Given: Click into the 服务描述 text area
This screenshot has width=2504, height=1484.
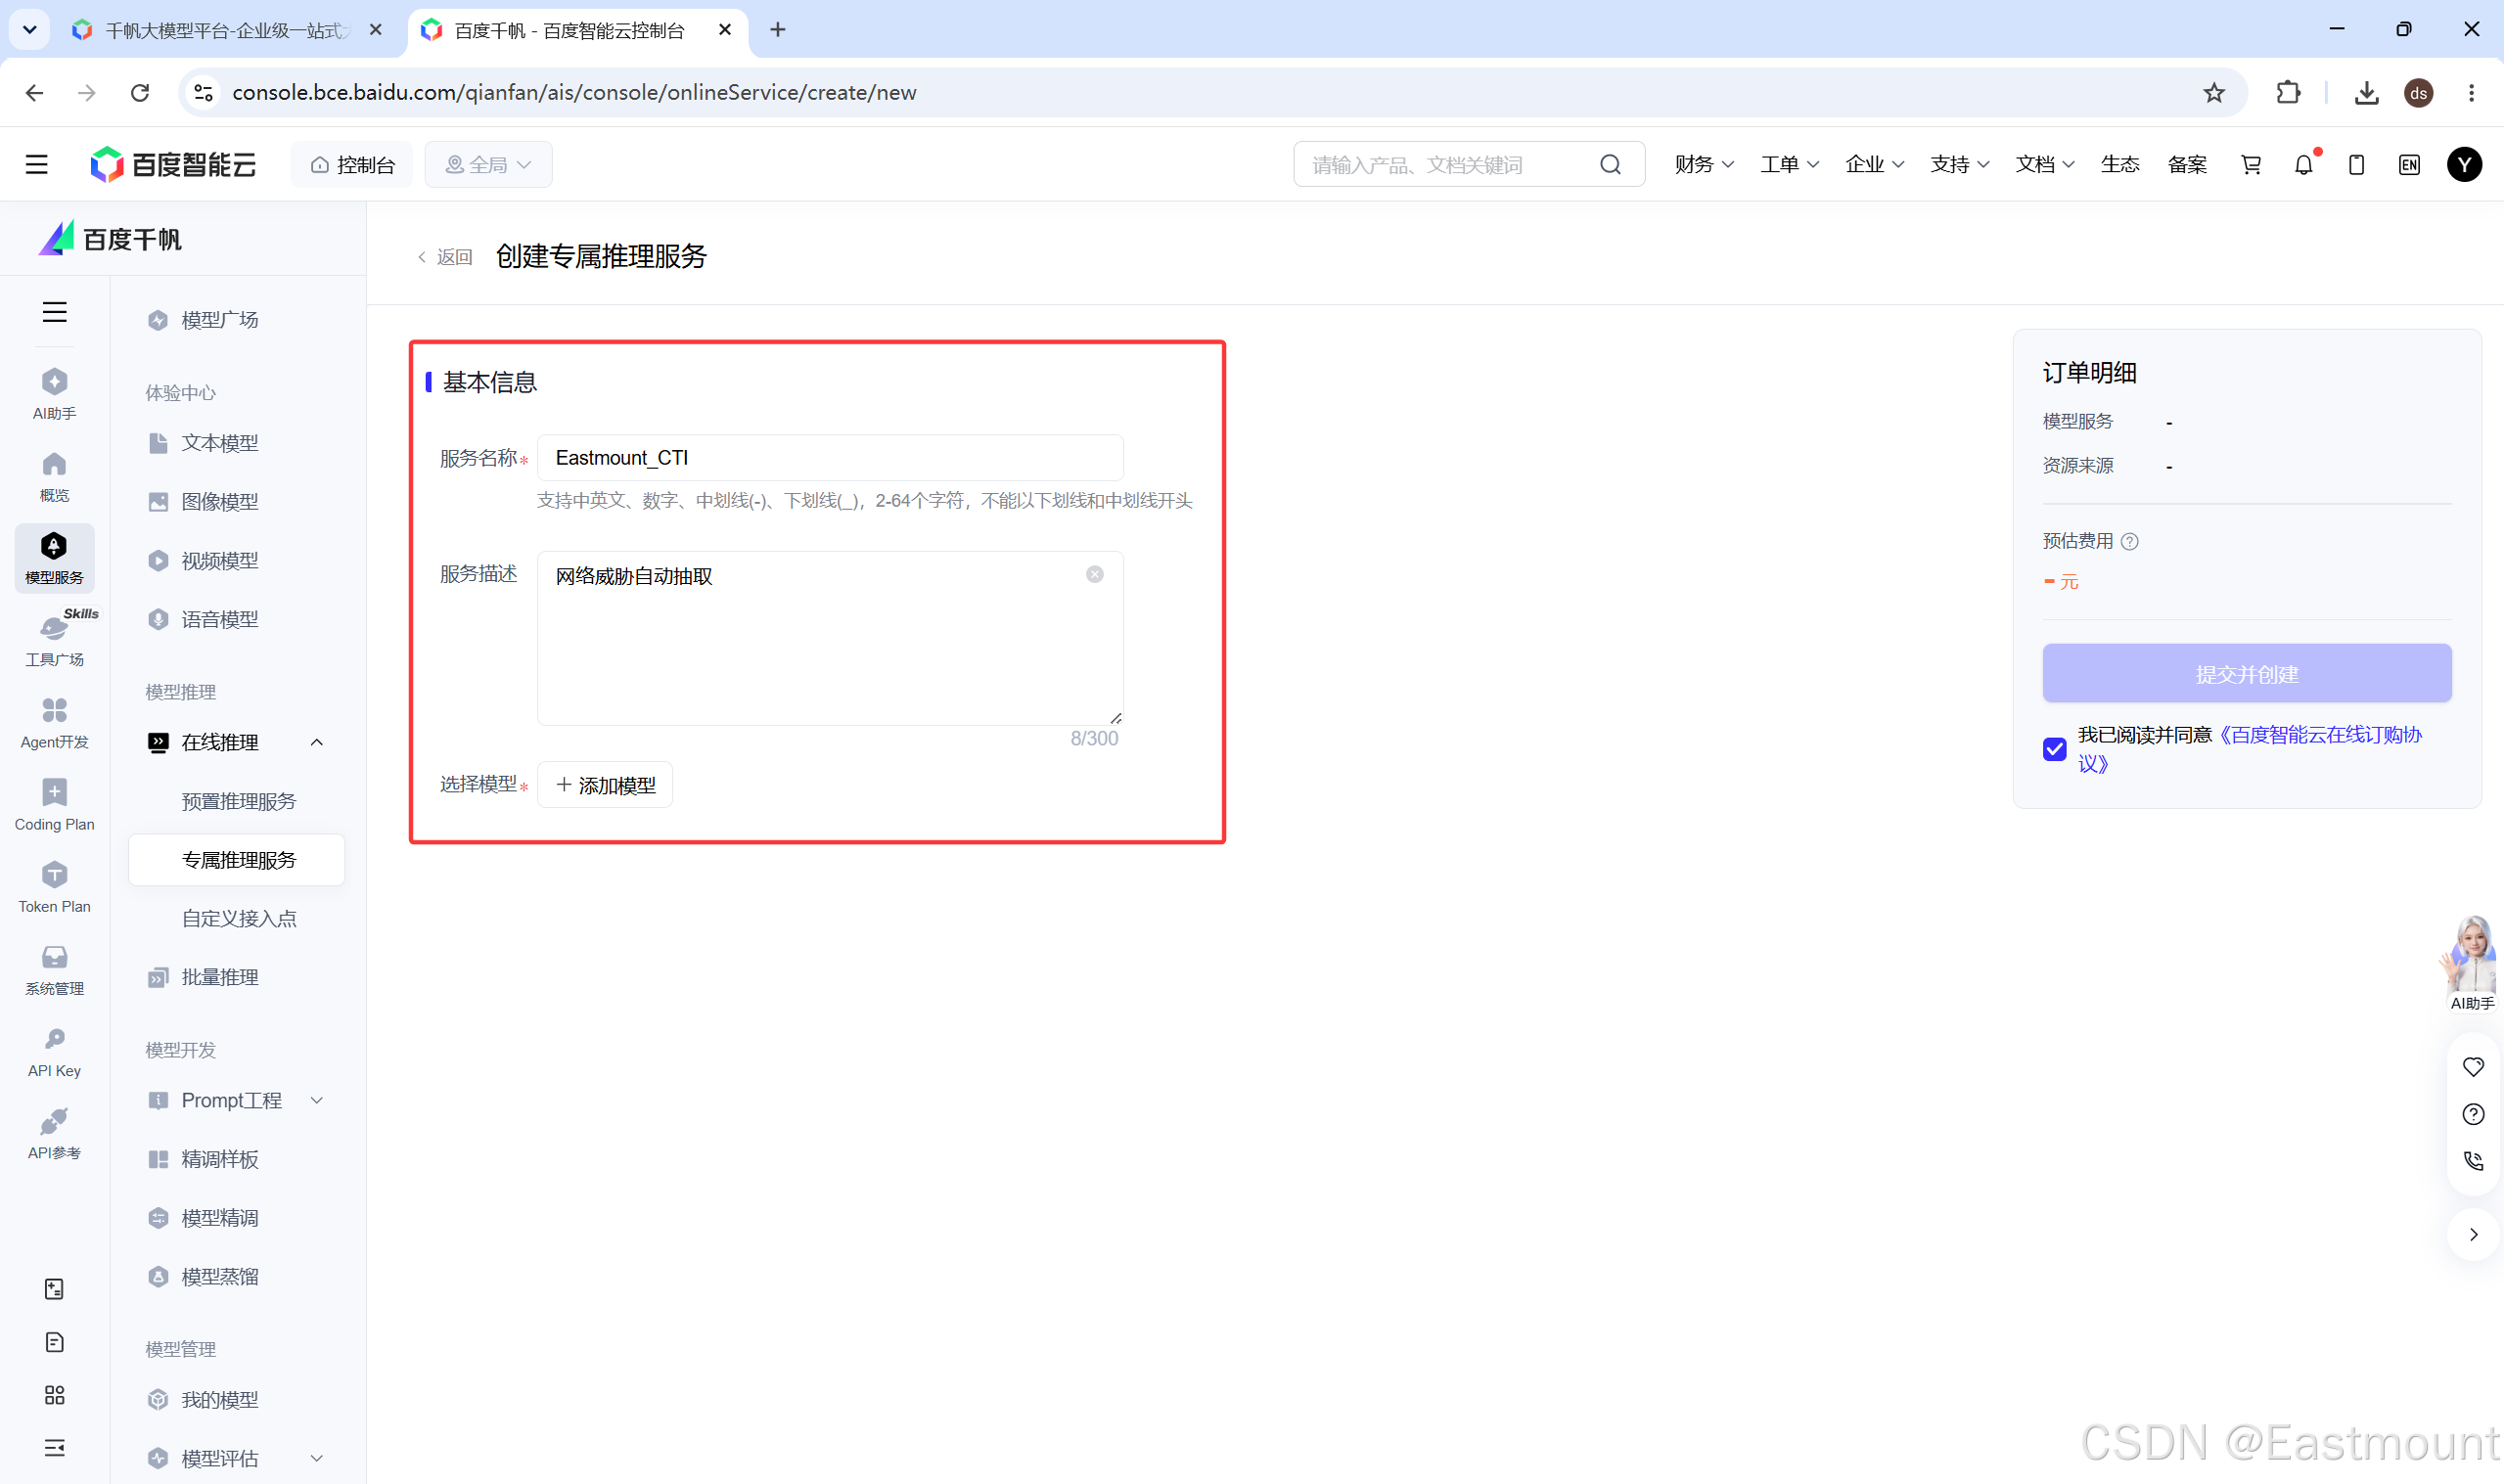Looking at the screenshot, I should click(x=830, y=638).
